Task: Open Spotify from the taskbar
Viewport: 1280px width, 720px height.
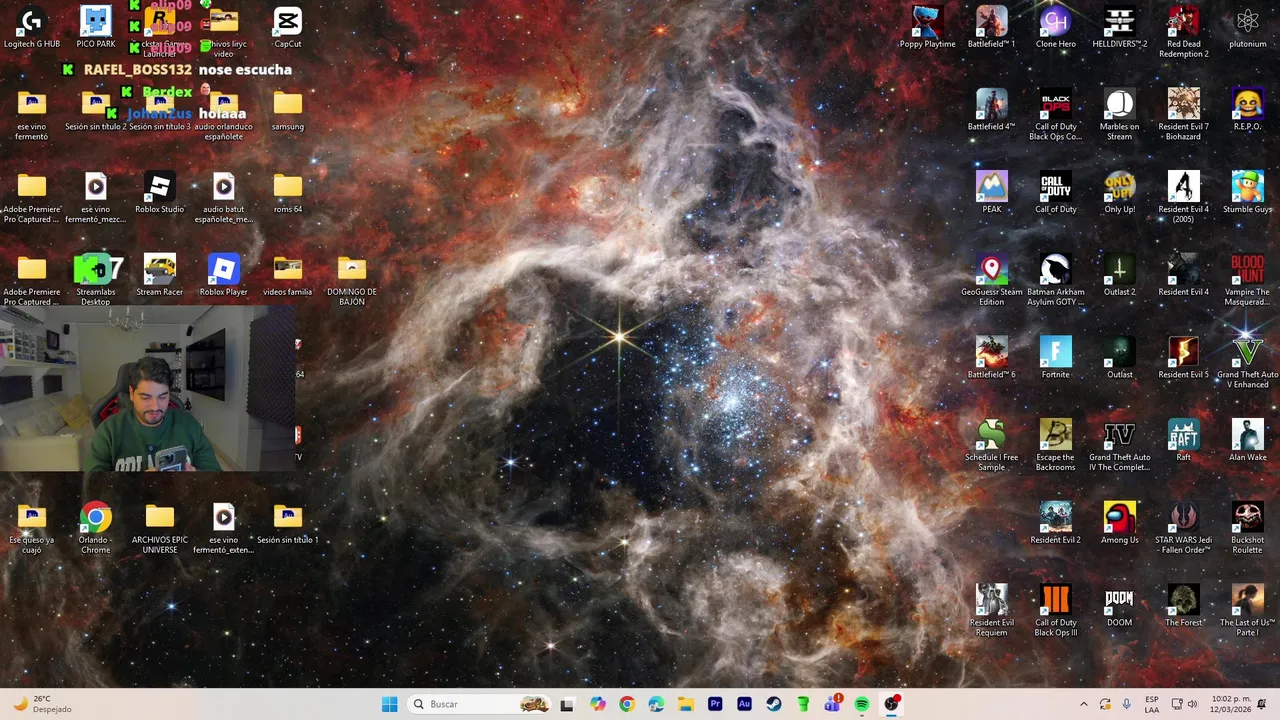Action: (x=861, y=704)
